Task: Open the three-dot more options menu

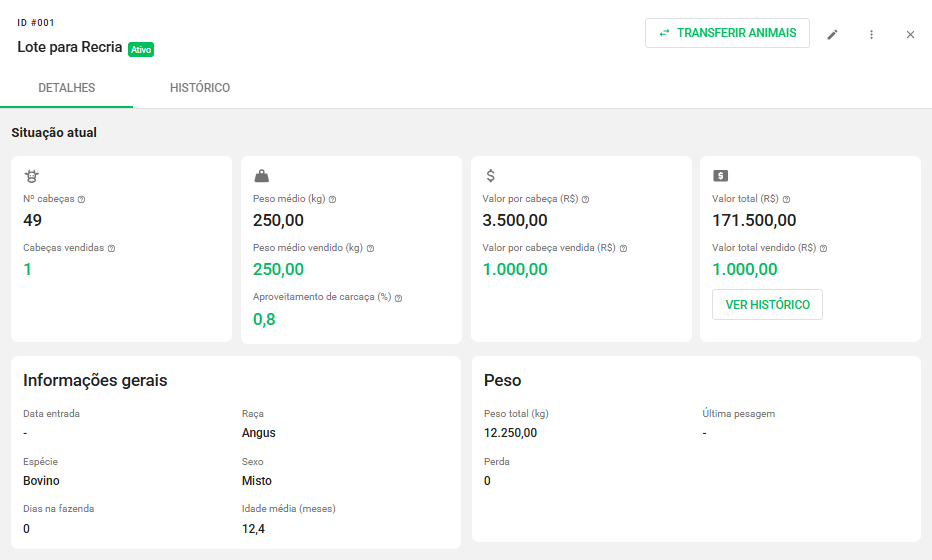Action: click(x=871, y=34)
